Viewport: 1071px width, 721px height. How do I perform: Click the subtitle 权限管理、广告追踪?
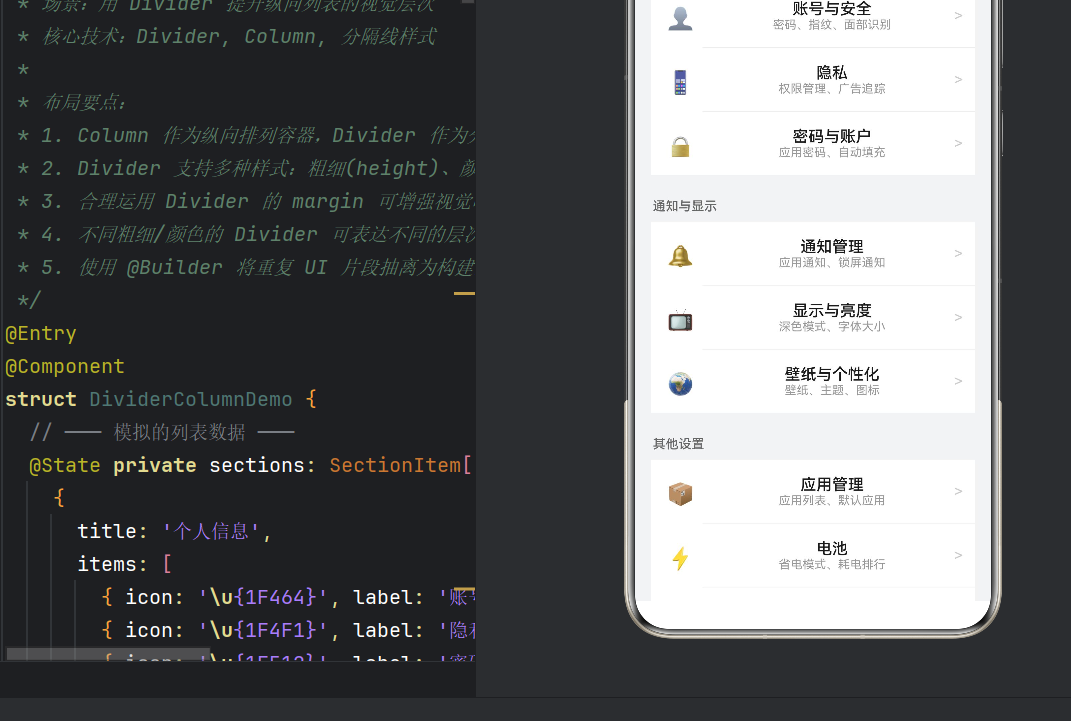pos(832,89)
